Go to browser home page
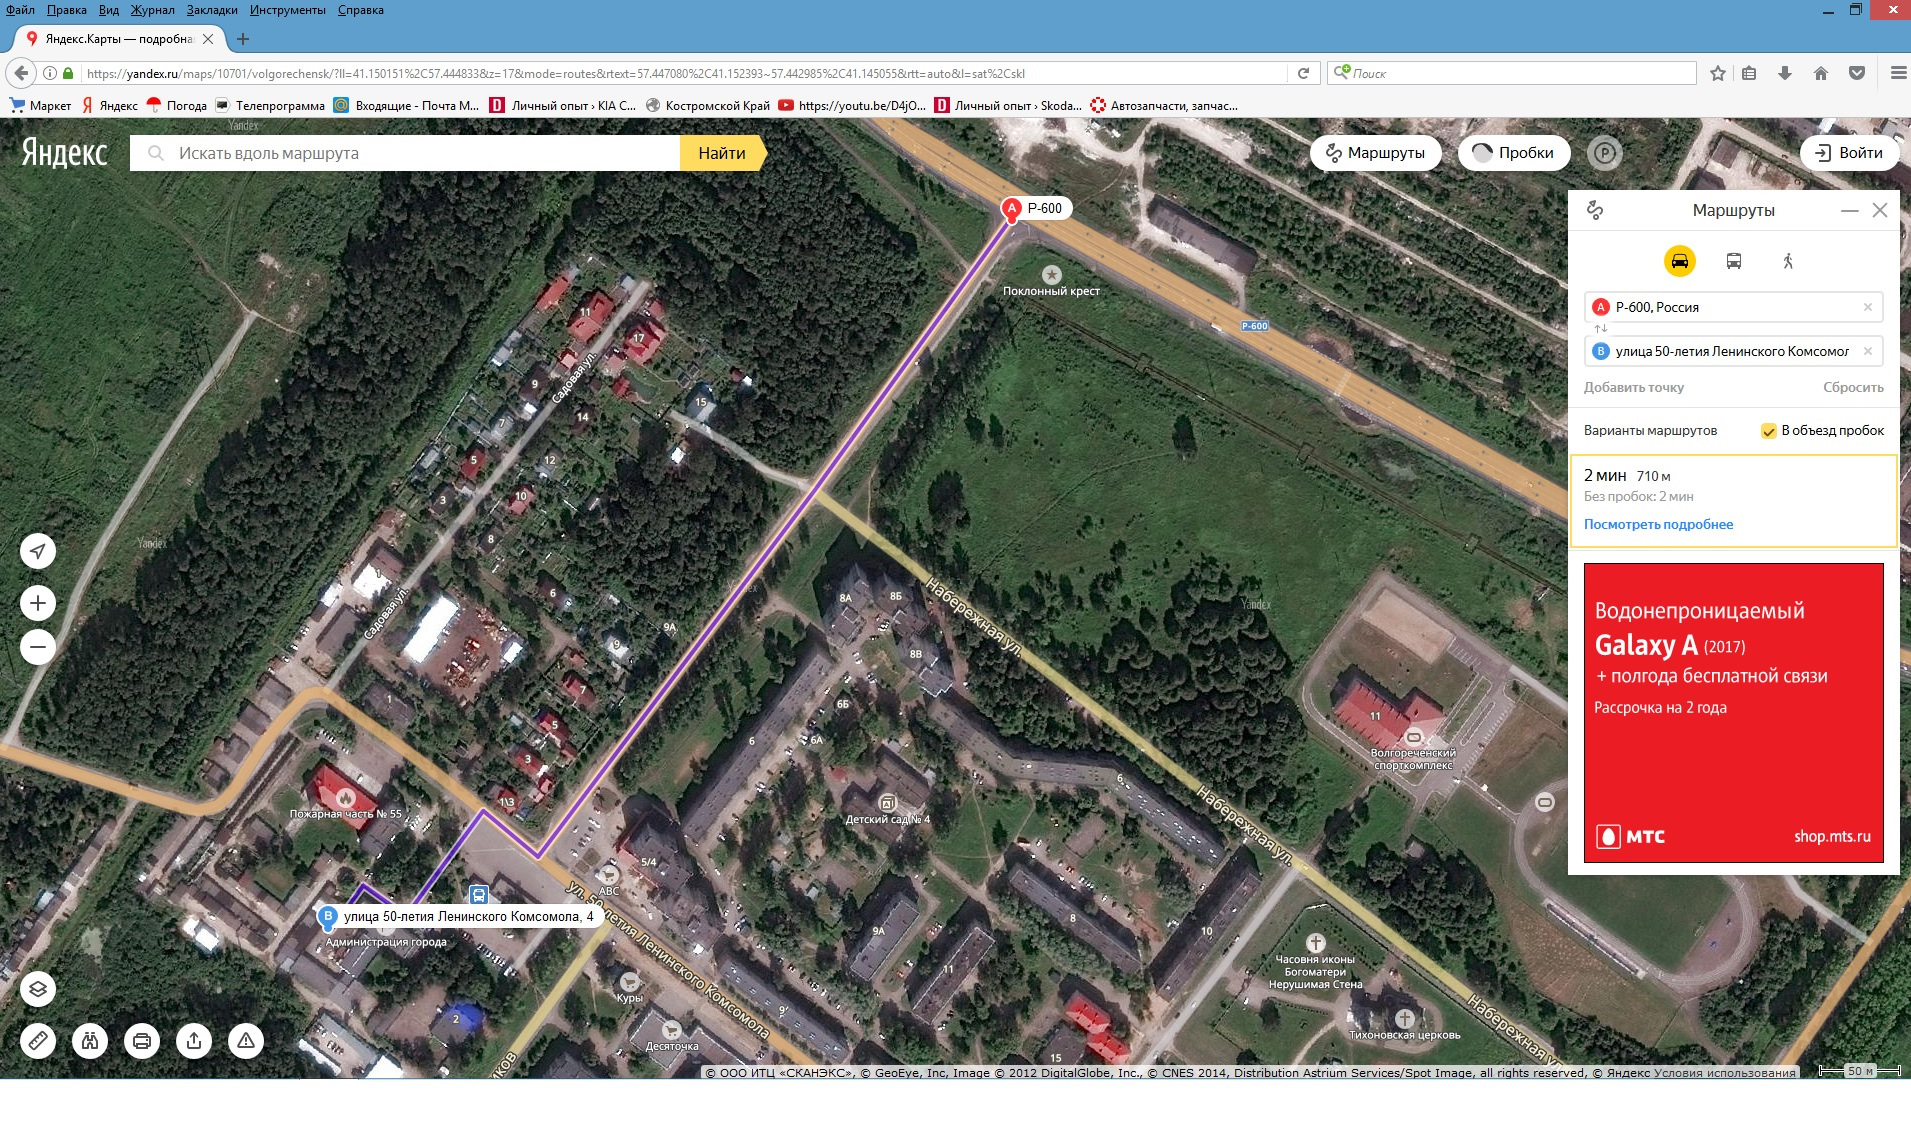The image size is (1911, 1144). [x=1821, y=73]
